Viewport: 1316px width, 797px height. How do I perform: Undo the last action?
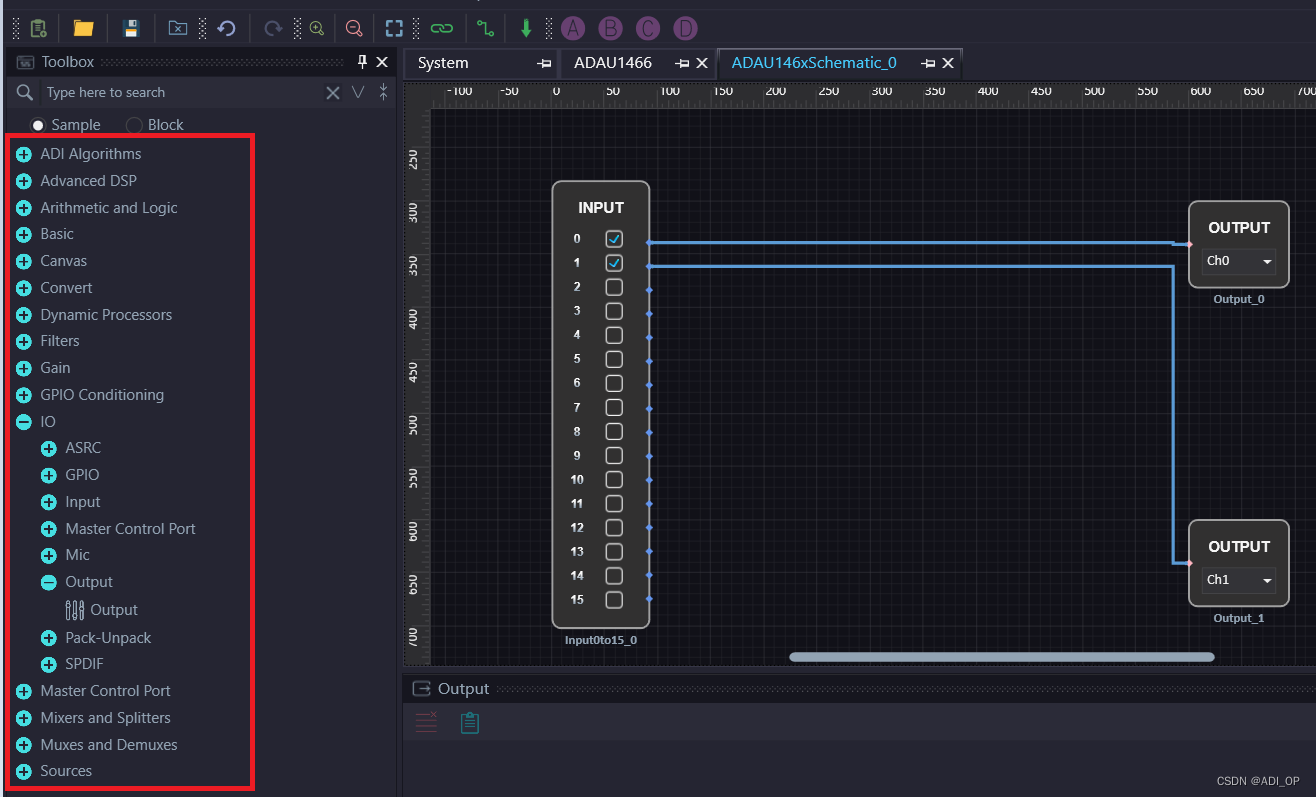tap(226, 28)
